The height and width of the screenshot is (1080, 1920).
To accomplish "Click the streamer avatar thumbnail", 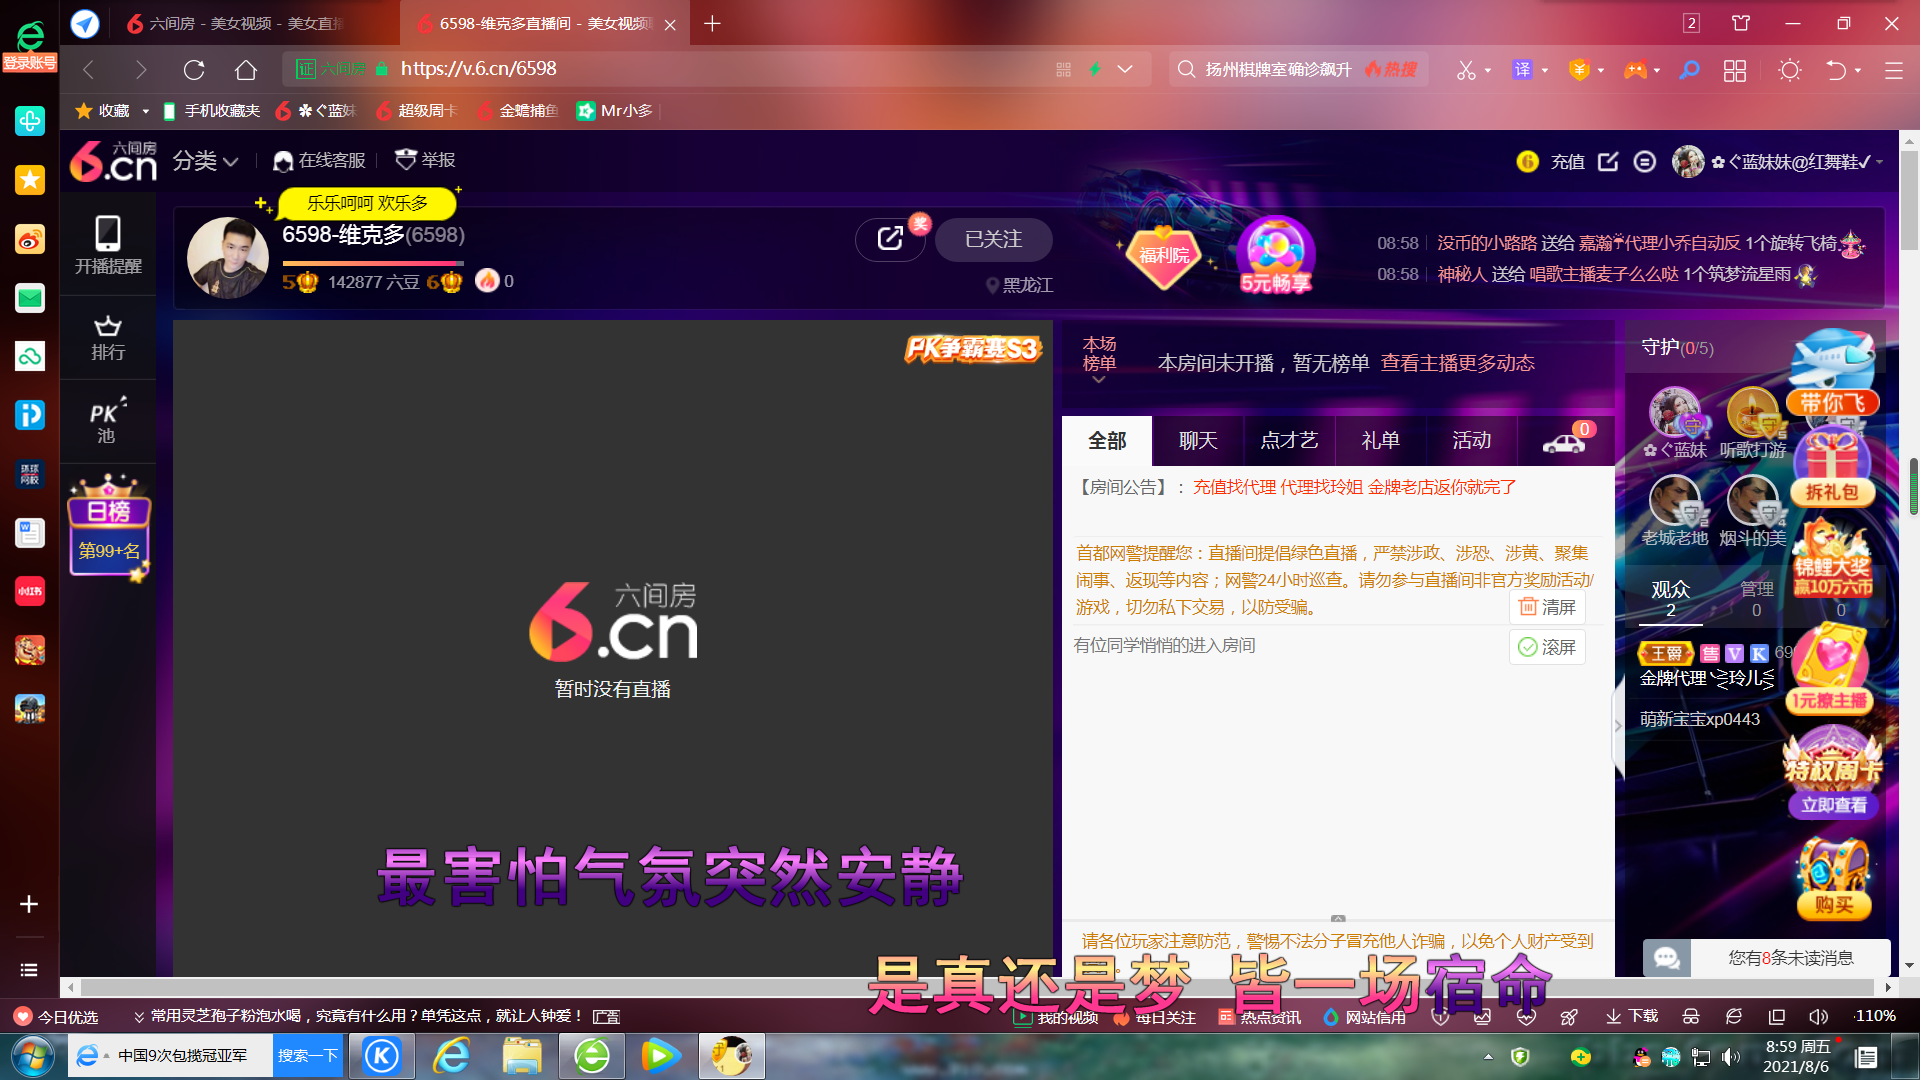I will click(228, 258).
